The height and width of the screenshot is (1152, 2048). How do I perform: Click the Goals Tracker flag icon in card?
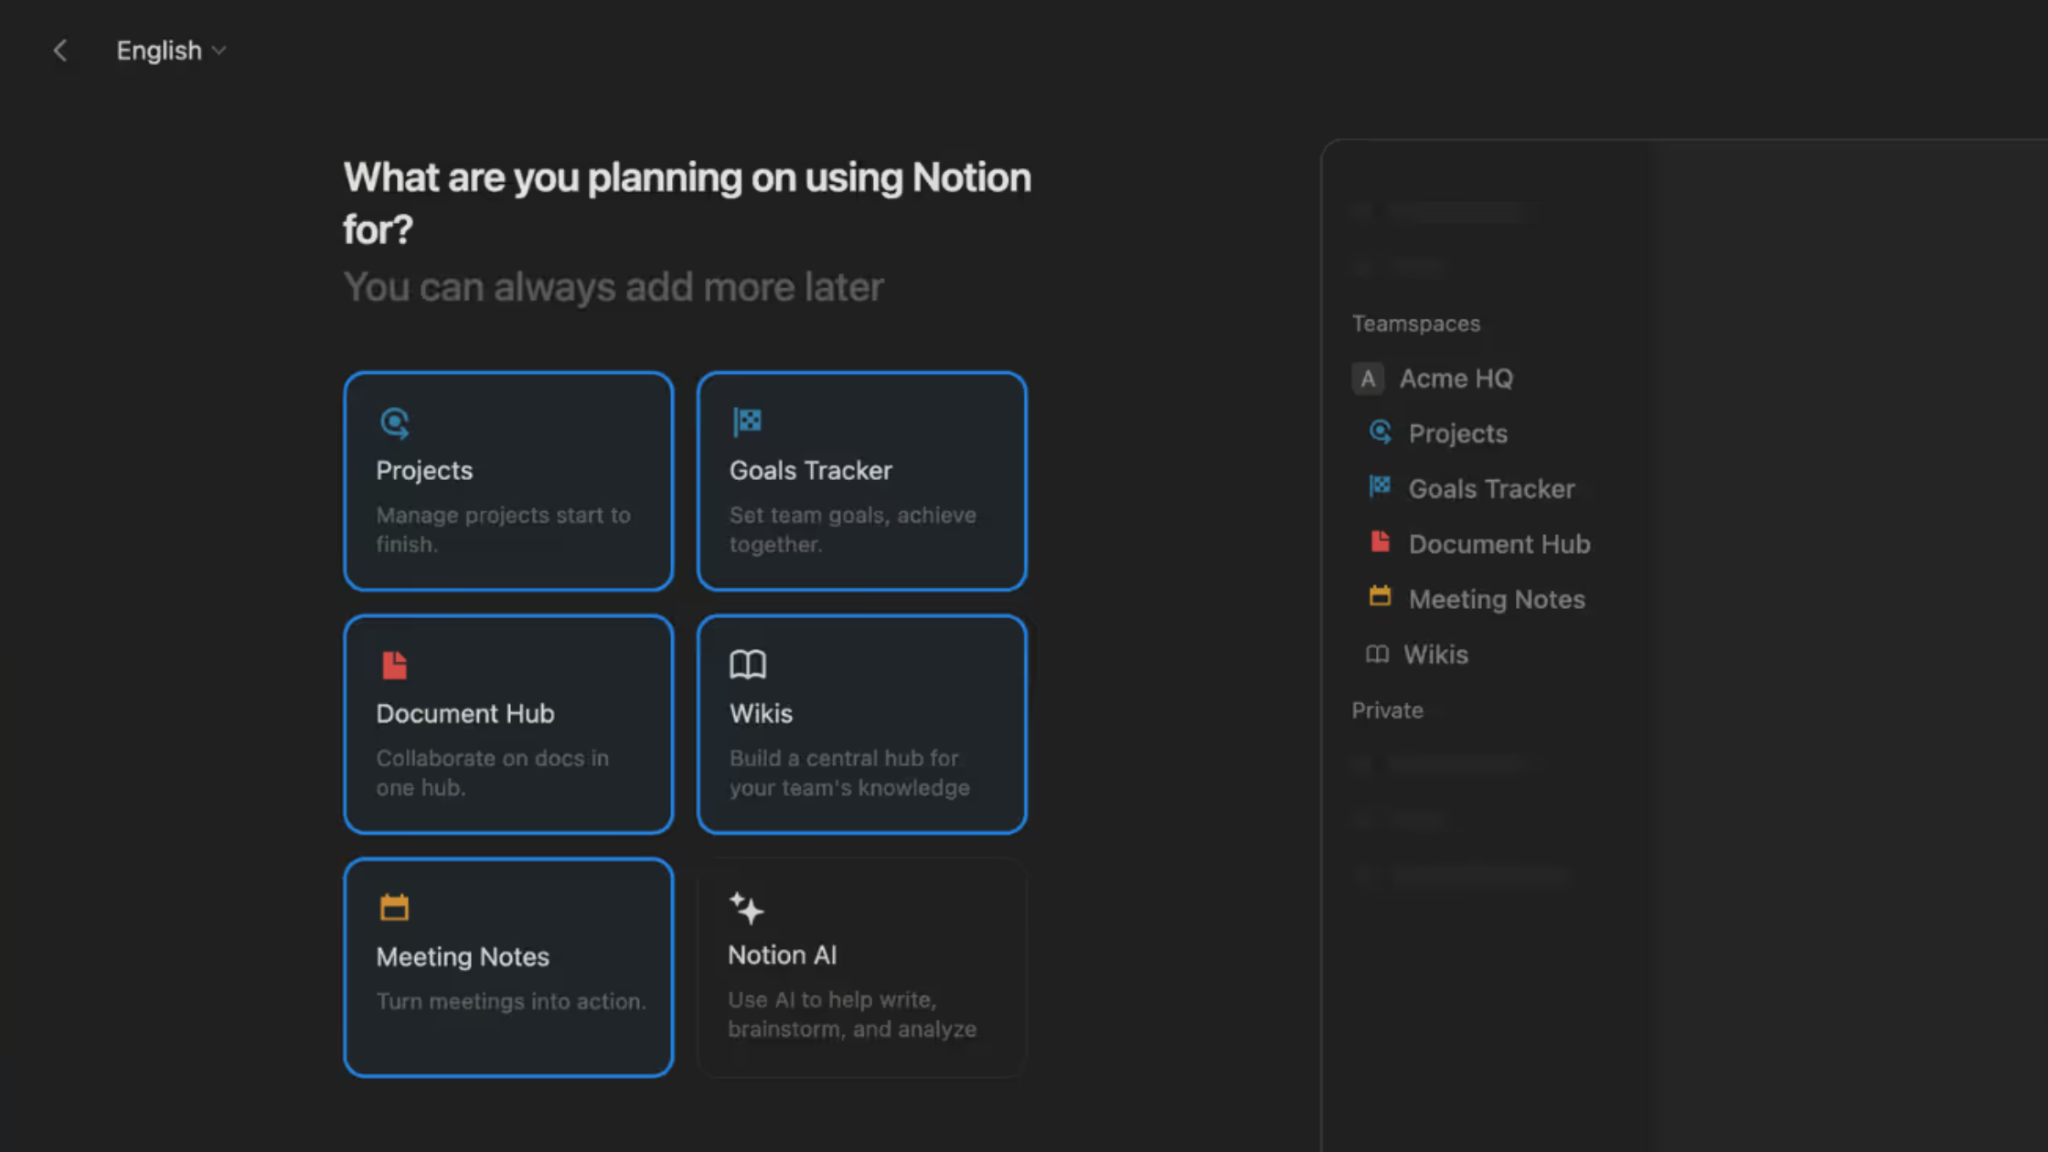pos(747,422)
